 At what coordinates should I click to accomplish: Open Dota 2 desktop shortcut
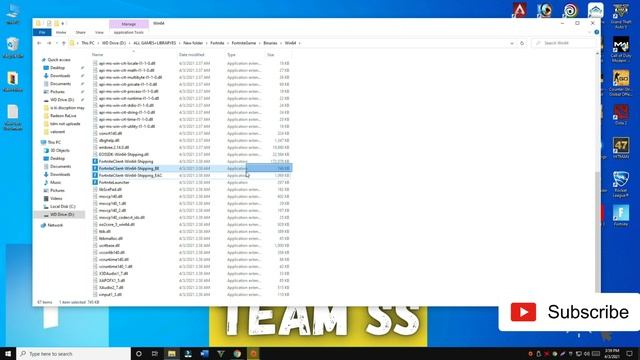(621, 116)
